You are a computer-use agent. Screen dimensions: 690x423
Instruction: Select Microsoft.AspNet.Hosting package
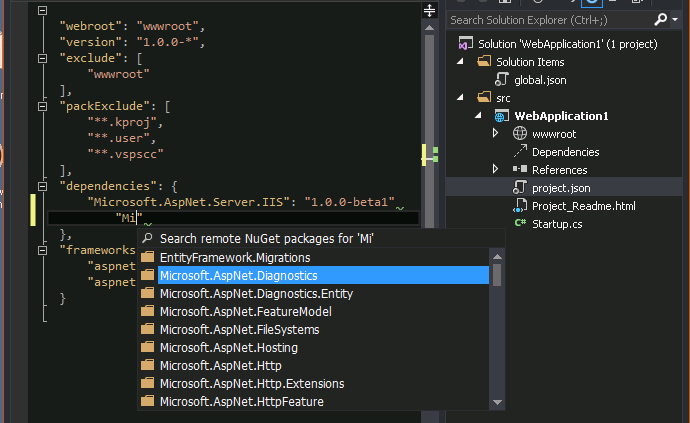(x=228, y=348)
